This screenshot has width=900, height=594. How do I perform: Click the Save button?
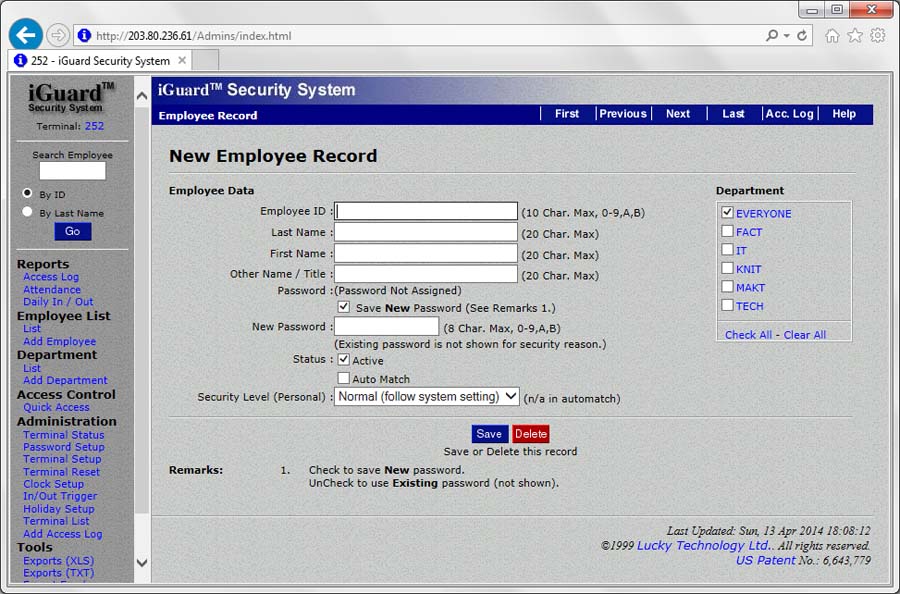(490, 434)
